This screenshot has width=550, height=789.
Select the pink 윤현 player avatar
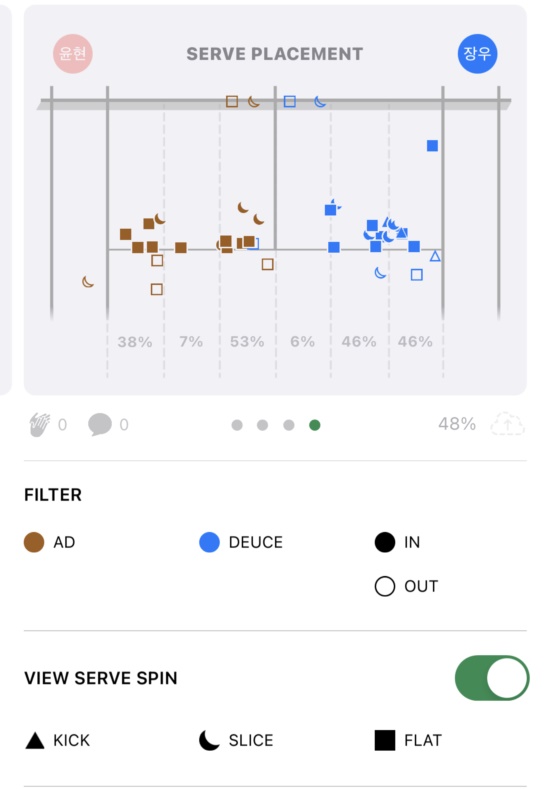coord(73,54)
